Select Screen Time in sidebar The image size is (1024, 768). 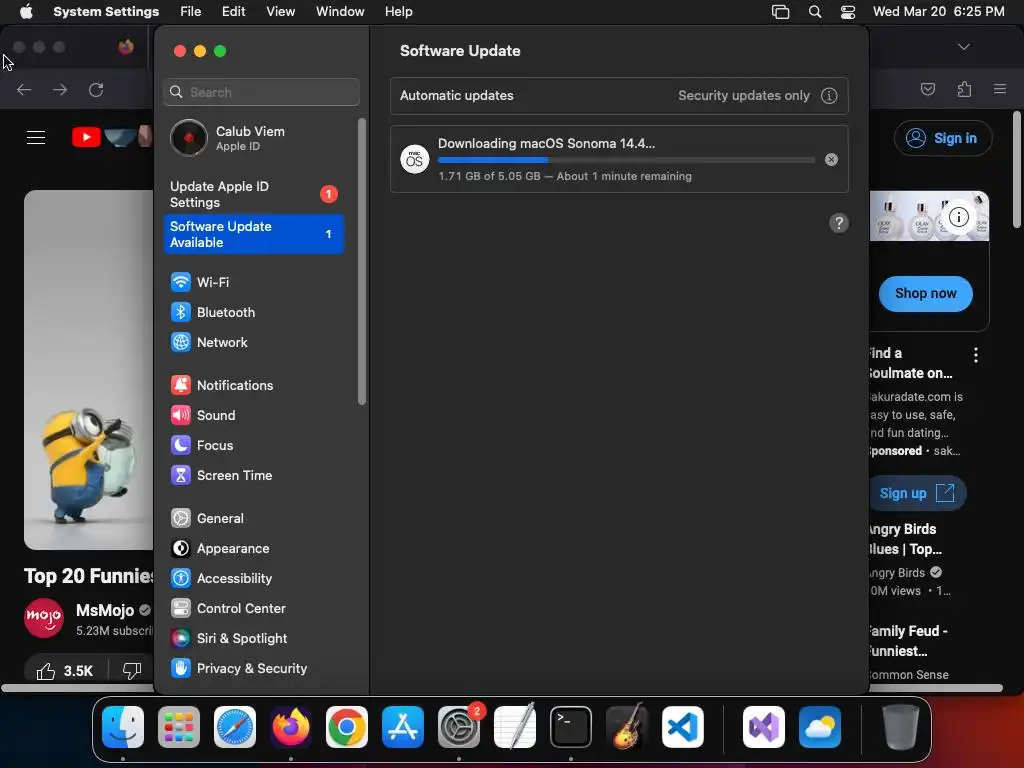253,475
